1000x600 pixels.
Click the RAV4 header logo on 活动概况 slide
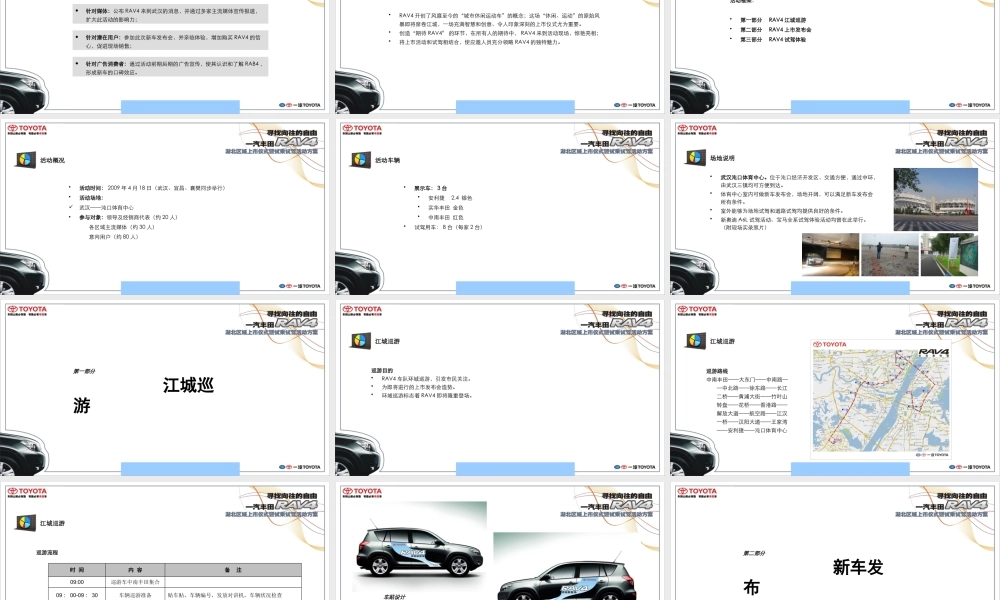click(295, 142)
